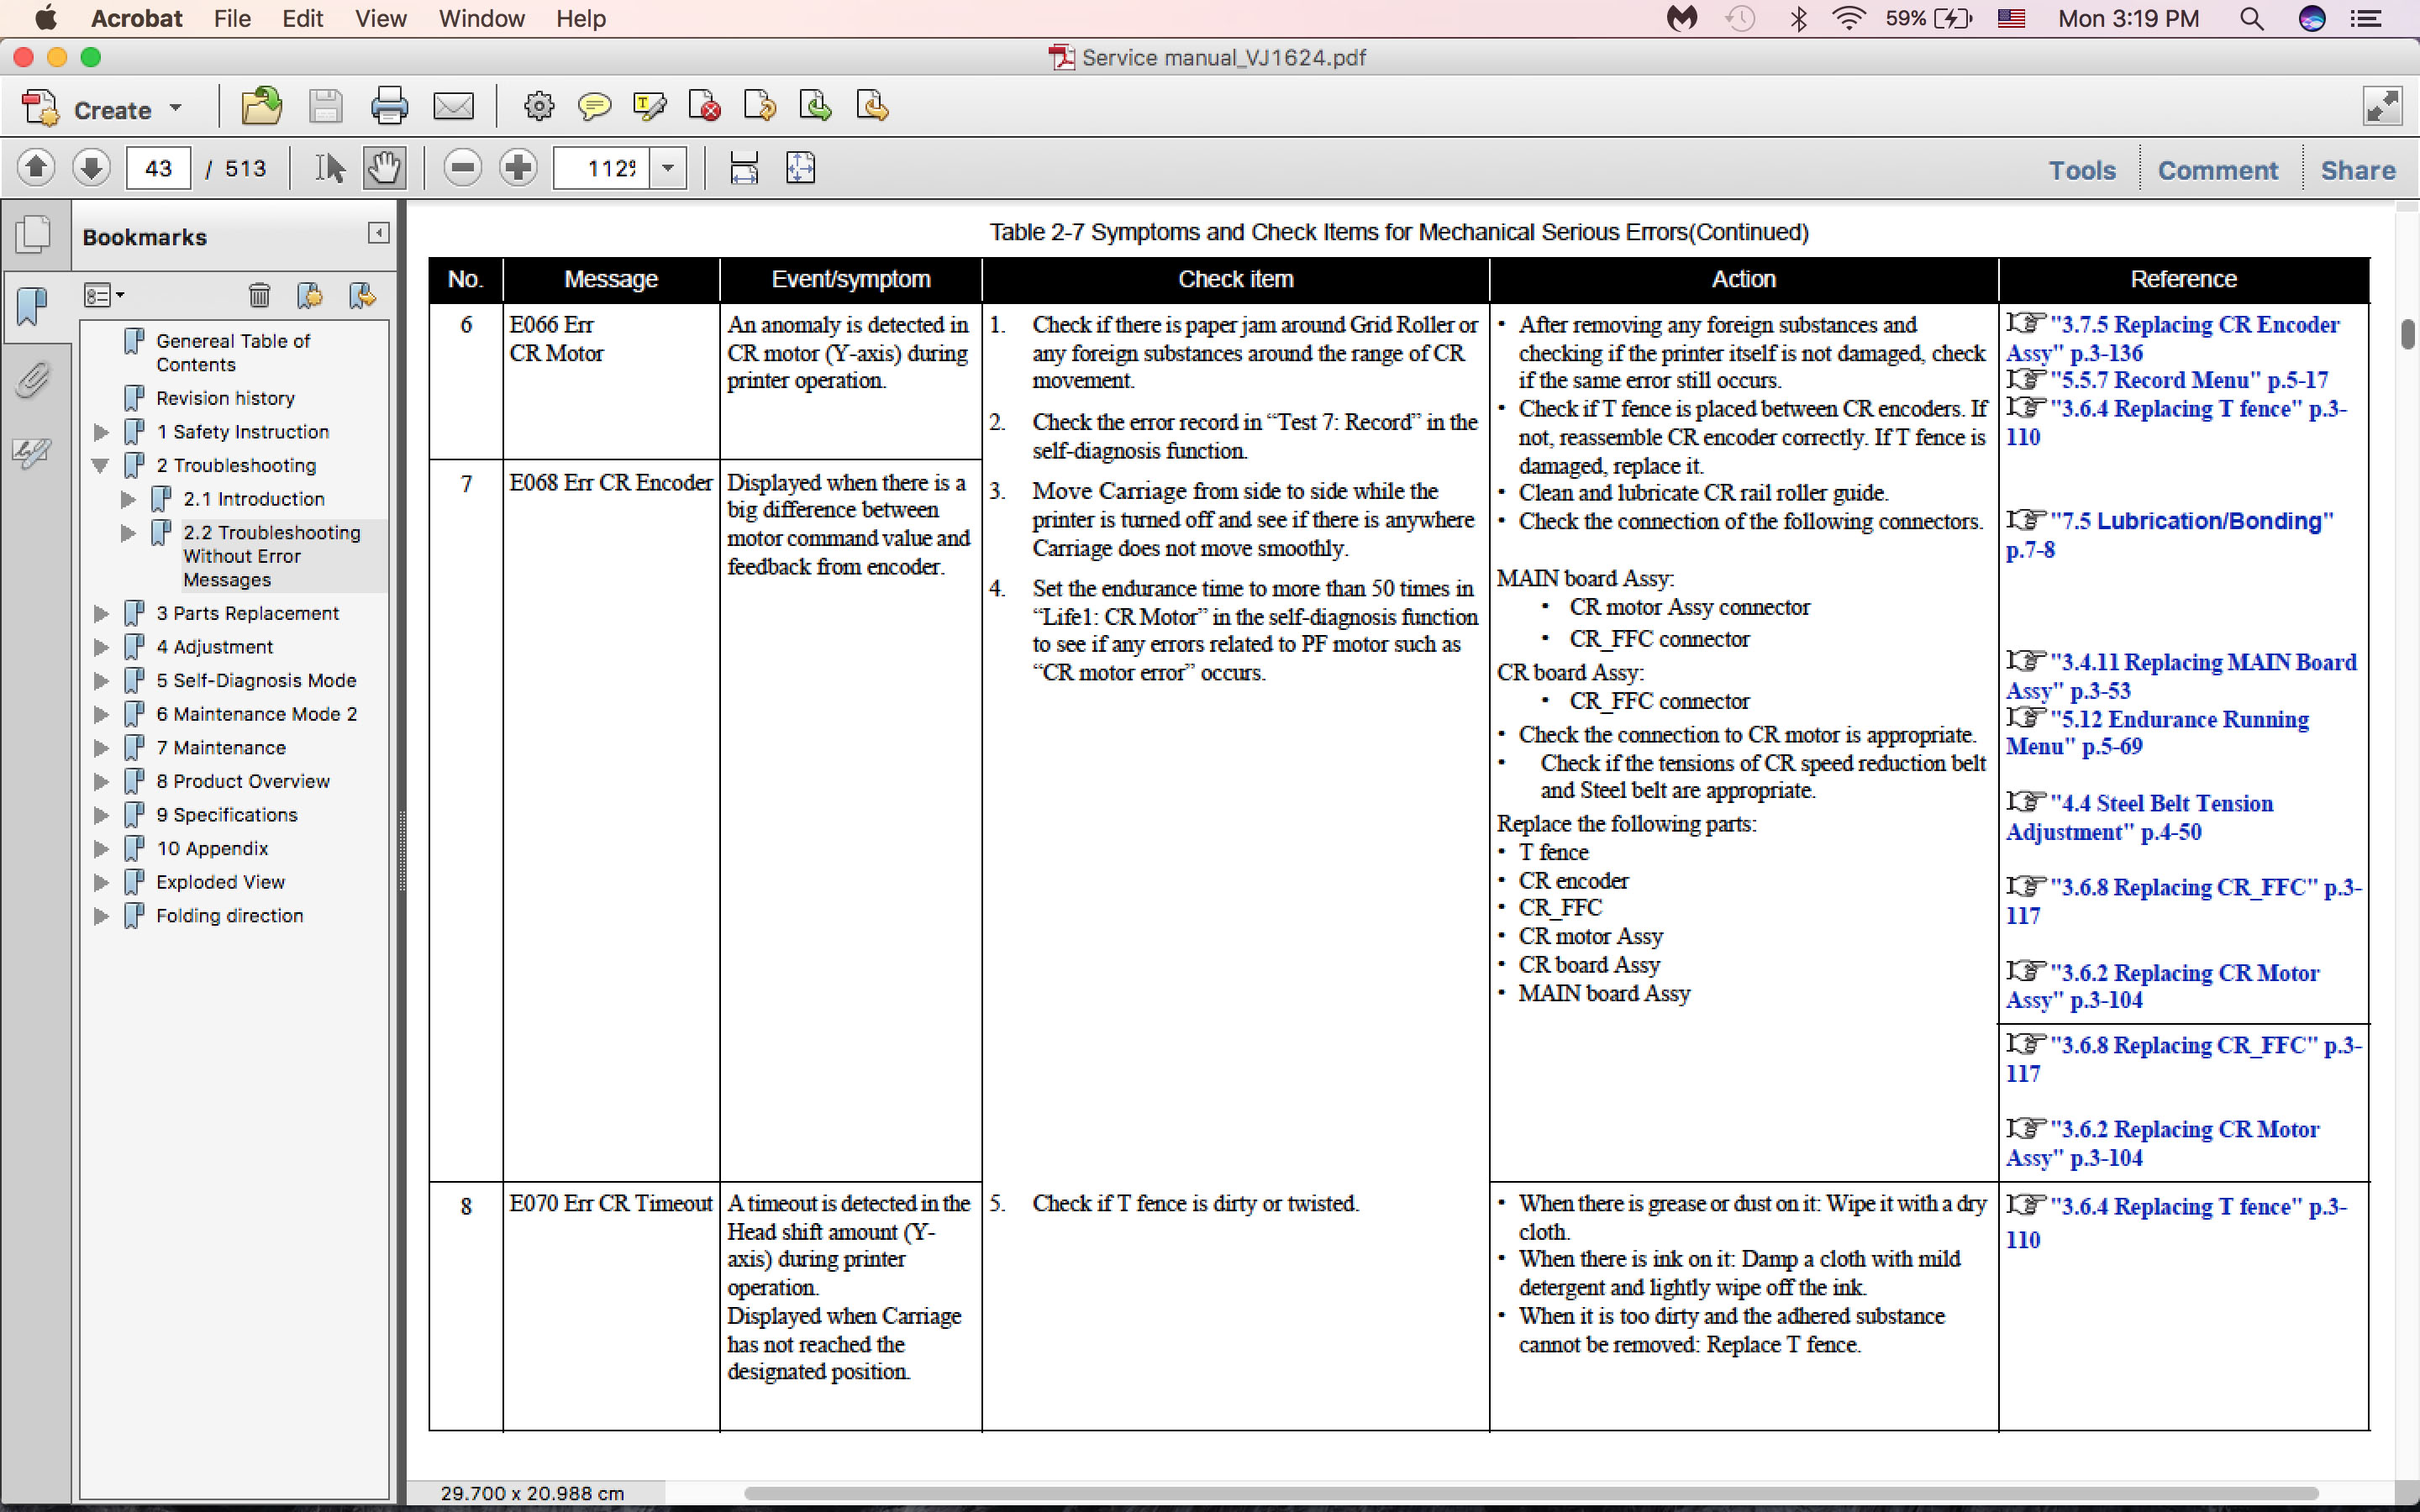The image size is (2420, 1512).
Task: Open the Acrobat application menu
Action: (136, 18)
